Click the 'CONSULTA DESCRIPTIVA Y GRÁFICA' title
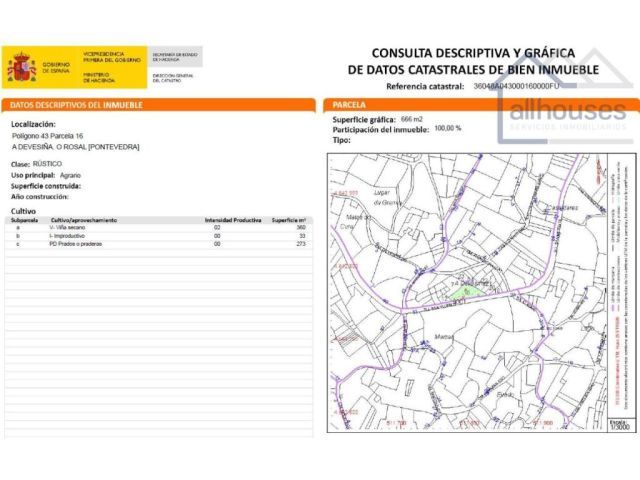 [473, 53]
